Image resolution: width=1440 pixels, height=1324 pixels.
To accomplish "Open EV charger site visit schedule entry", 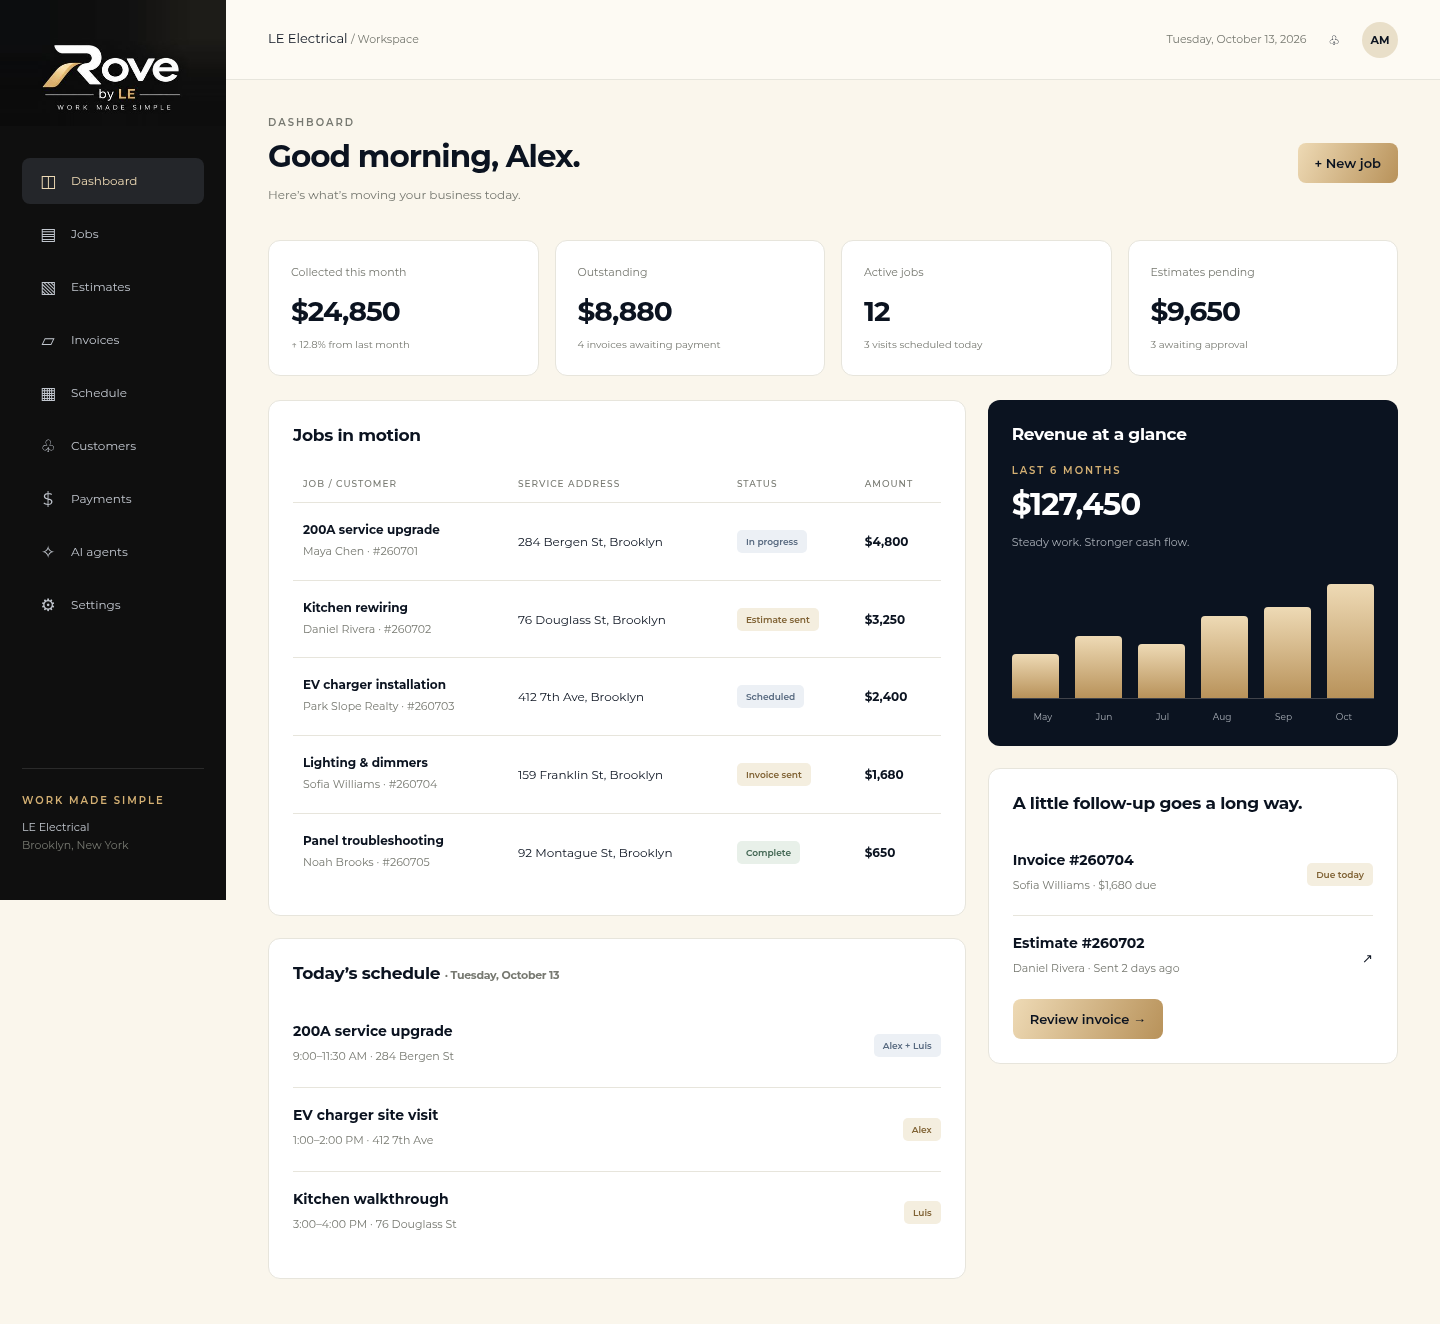I will click(617, 1129).
